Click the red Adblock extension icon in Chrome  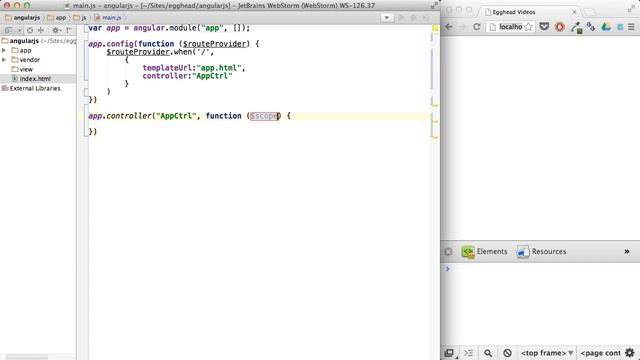pyautogui.click(x=560, y=27)
